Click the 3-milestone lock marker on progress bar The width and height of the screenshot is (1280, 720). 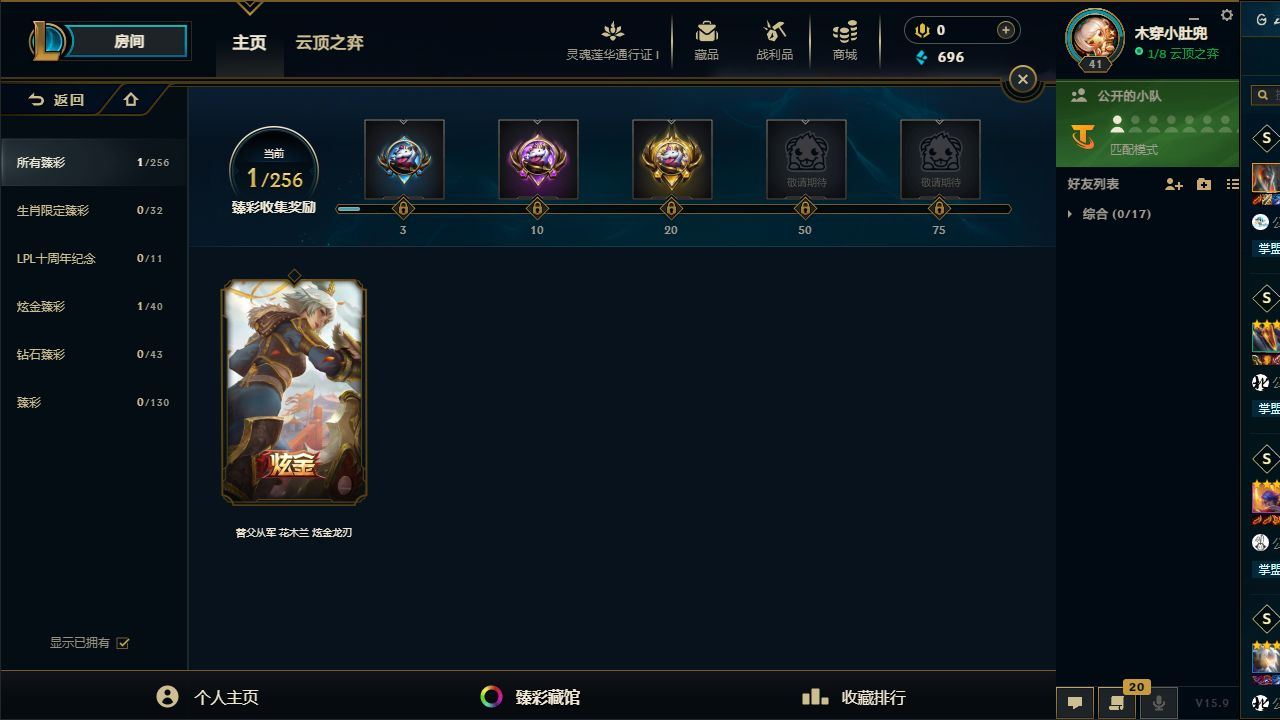tap(403, 209)
